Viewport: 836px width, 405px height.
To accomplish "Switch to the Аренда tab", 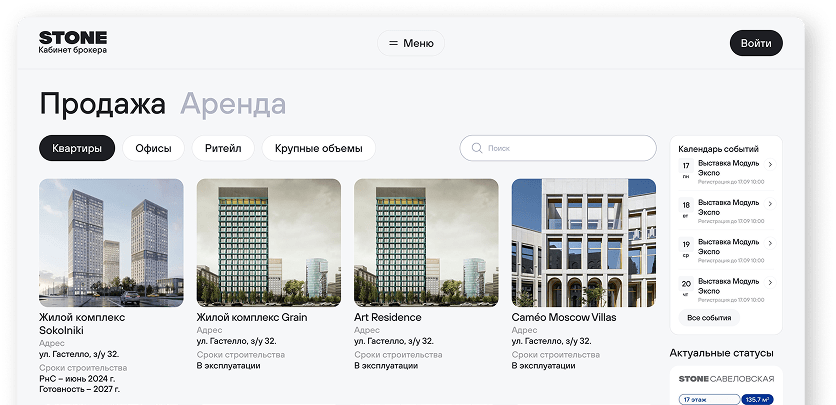I will point(233,104).
